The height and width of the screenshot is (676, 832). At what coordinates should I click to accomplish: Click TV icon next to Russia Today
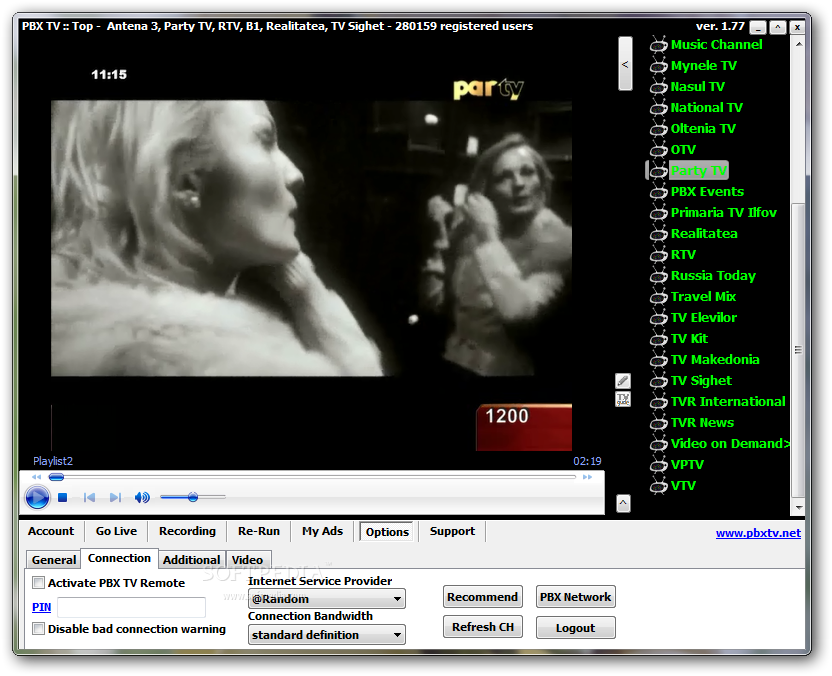[x=658, y=276]
